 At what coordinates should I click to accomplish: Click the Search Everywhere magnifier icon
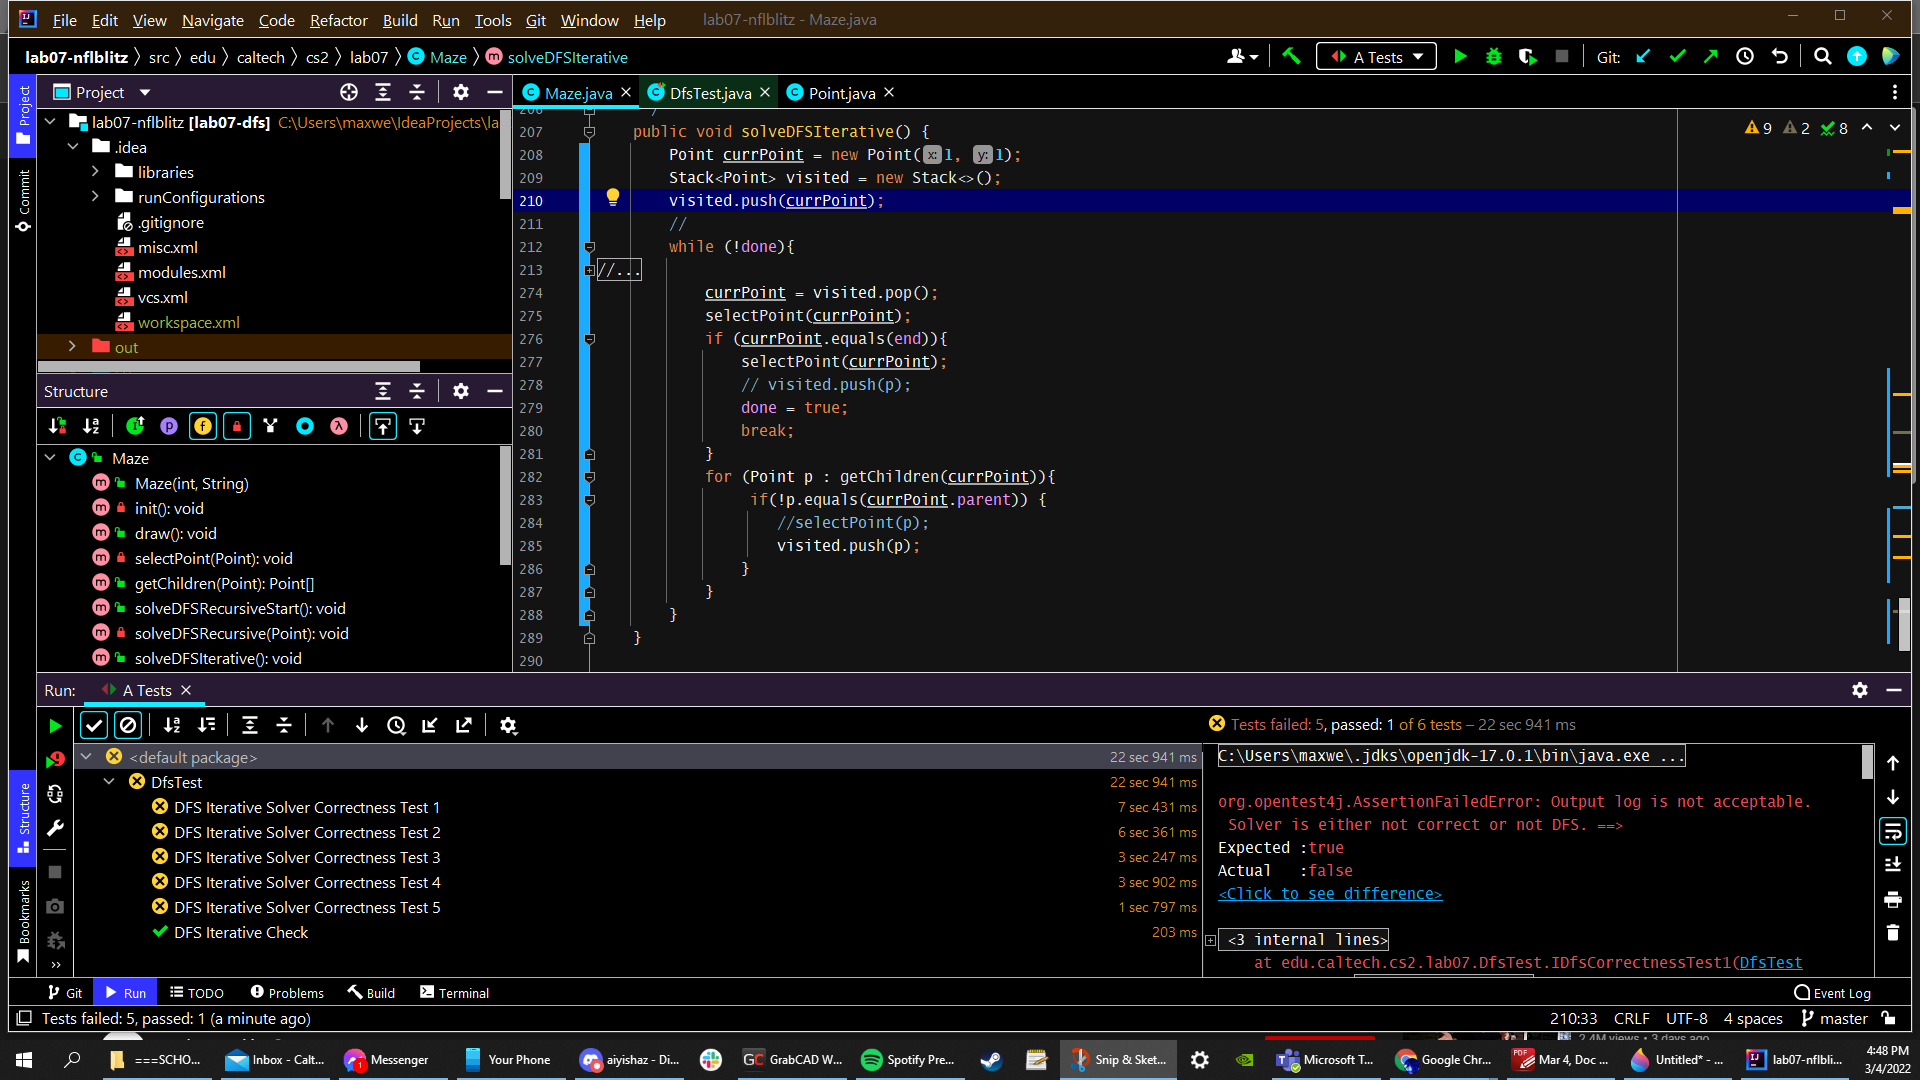pyautogui.click(x=1823, y=57)
